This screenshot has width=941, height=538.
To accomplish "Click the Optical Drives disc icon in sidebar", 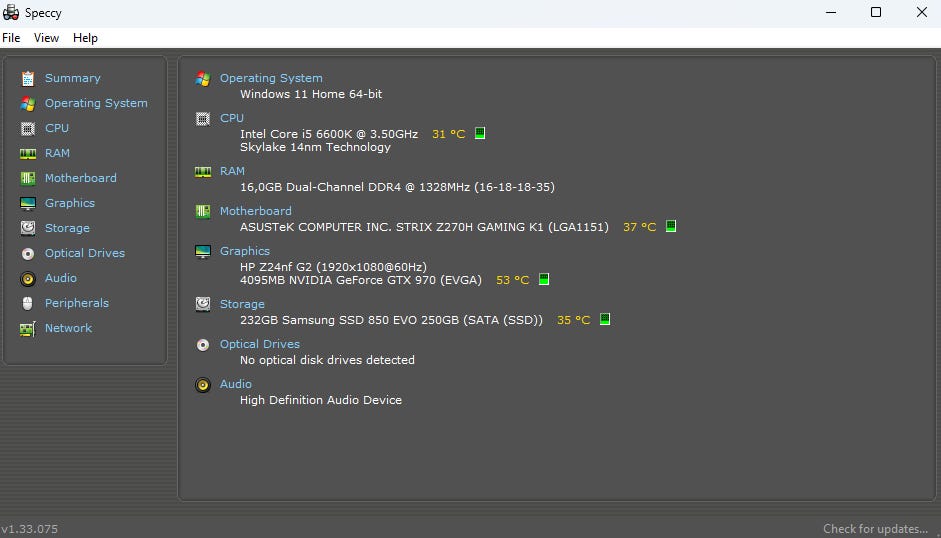I will click(x=28, y=253).
